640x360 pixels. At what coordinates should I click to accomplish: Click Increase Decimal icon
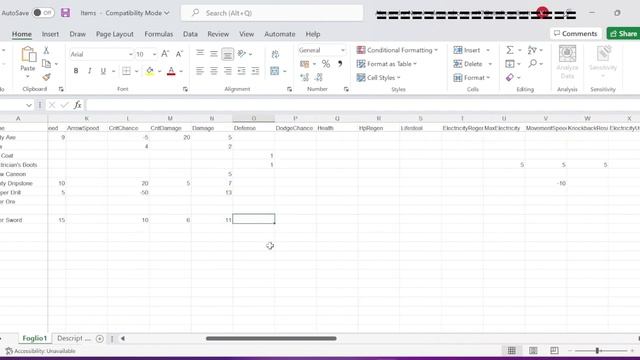tap(304, 77)
